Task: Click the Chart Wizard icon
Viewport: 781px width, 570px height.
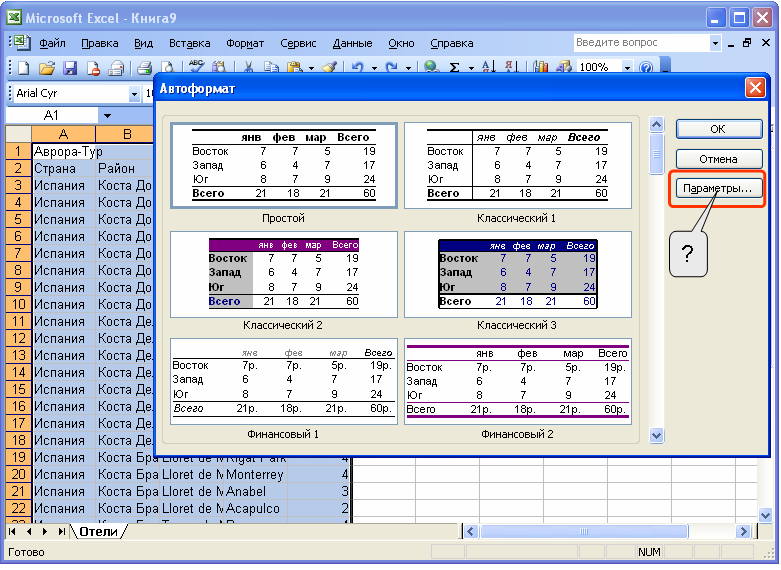Action: (540, 67)
